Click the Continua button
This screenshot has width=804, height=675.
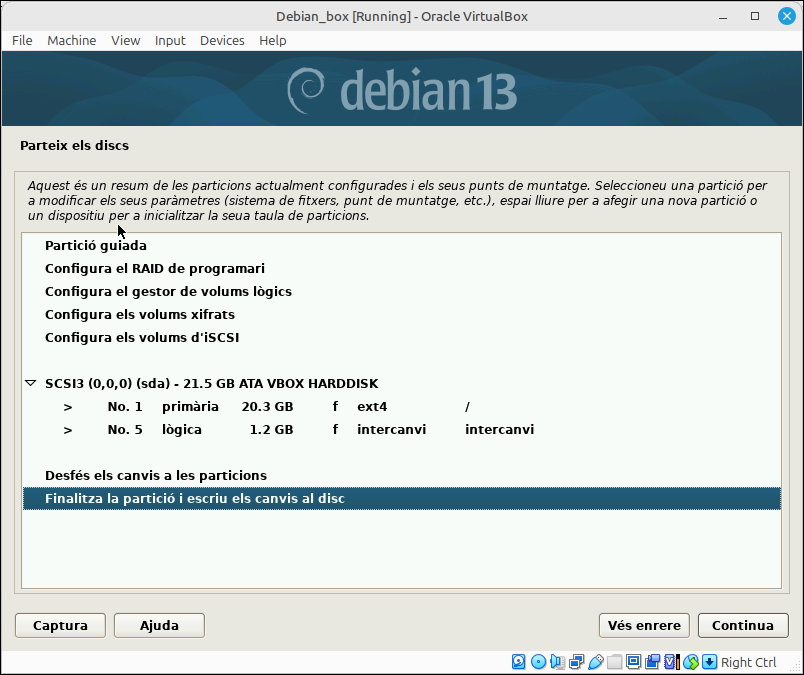pos(743,625)
